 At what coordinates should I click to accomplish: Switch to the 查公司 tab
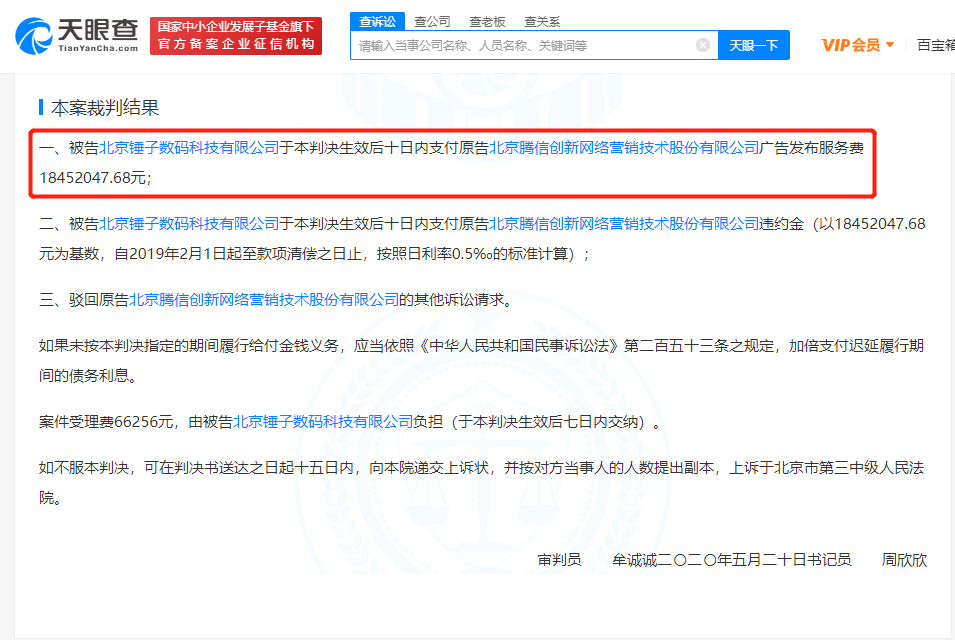click(432, 21)
